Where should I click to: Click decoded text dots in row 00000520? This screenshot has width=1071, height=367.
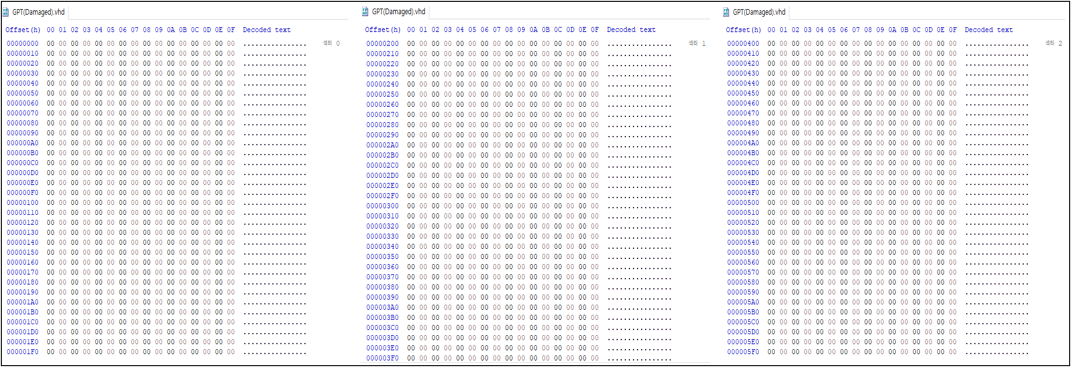997,223
